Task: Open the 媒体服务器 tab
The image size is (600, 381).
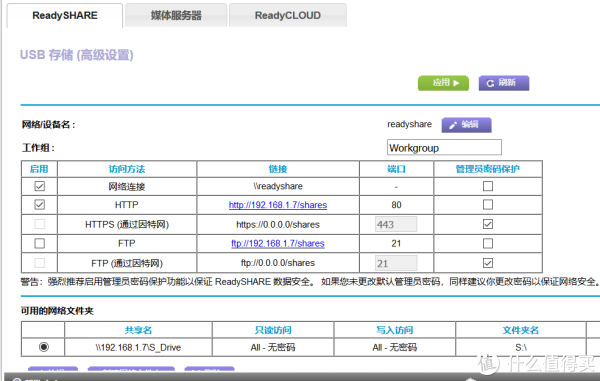Action: coord(176,15)
